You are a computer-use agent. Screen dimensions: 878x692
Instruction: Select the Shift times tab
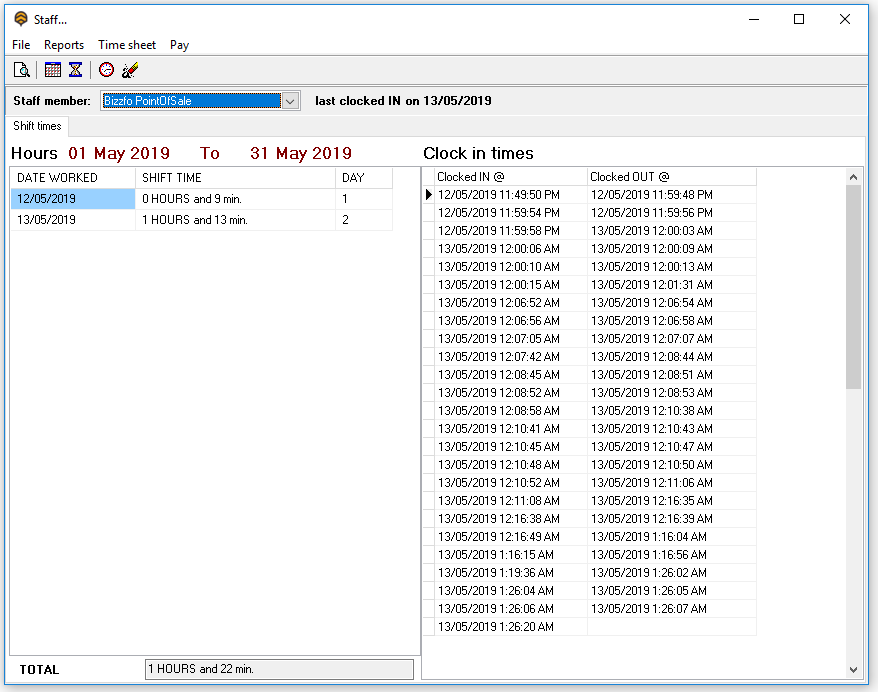[x=37, y=126]
